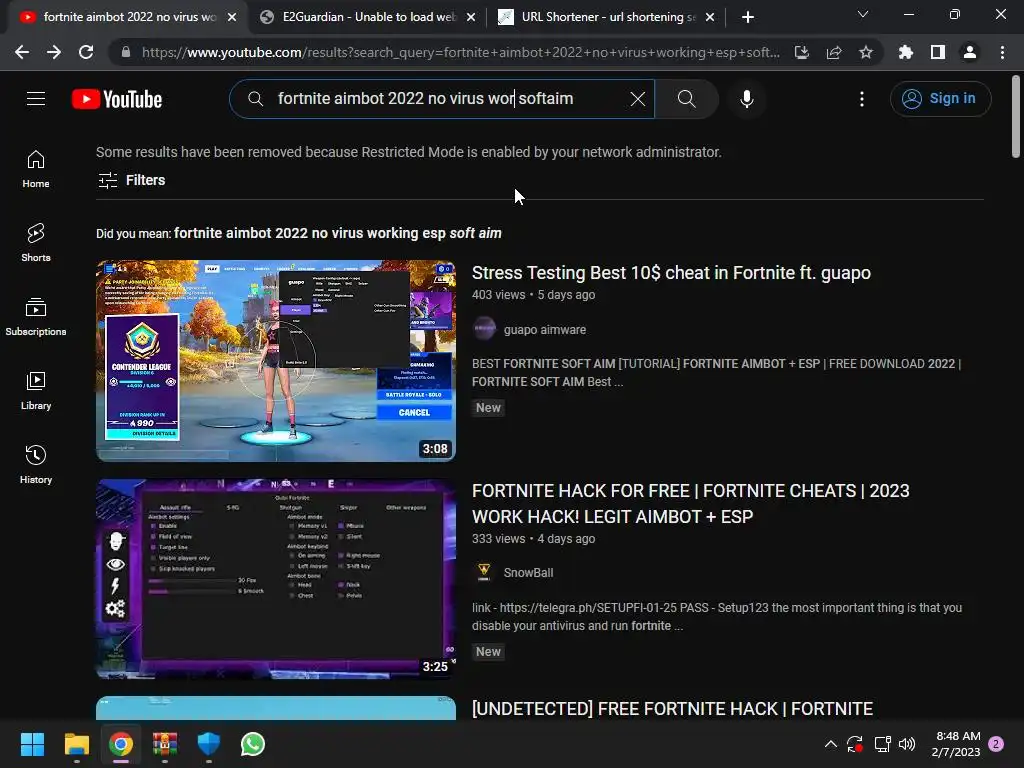The height and width of the screenshot is (768, 1024).
Task: Click the SnowBall channel avatar
Action: coord(484,572)
